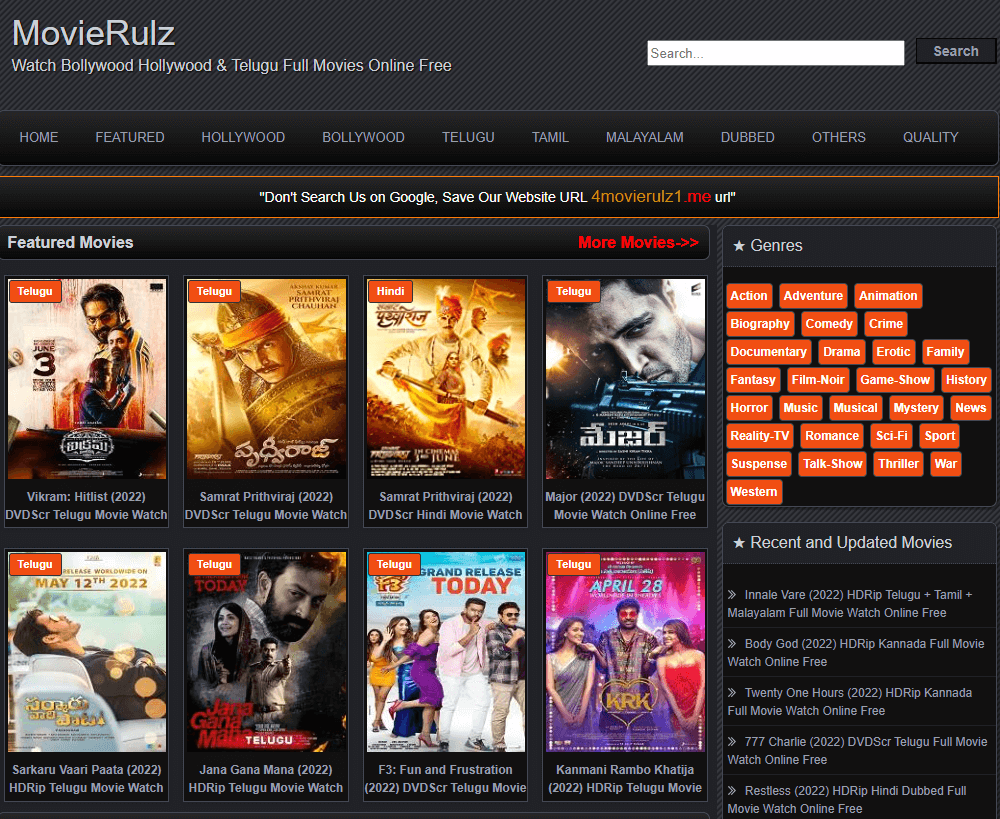The image size is (1000, 819).
Task: Open the Sarkaru Vaari Paata poster thumbnail
Action: pyautogui.click(x=87, y=651)
